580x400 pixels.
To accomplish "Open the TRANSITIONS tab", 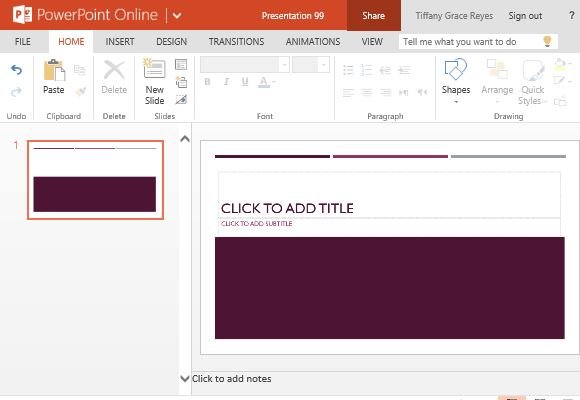I will [236, 42].
